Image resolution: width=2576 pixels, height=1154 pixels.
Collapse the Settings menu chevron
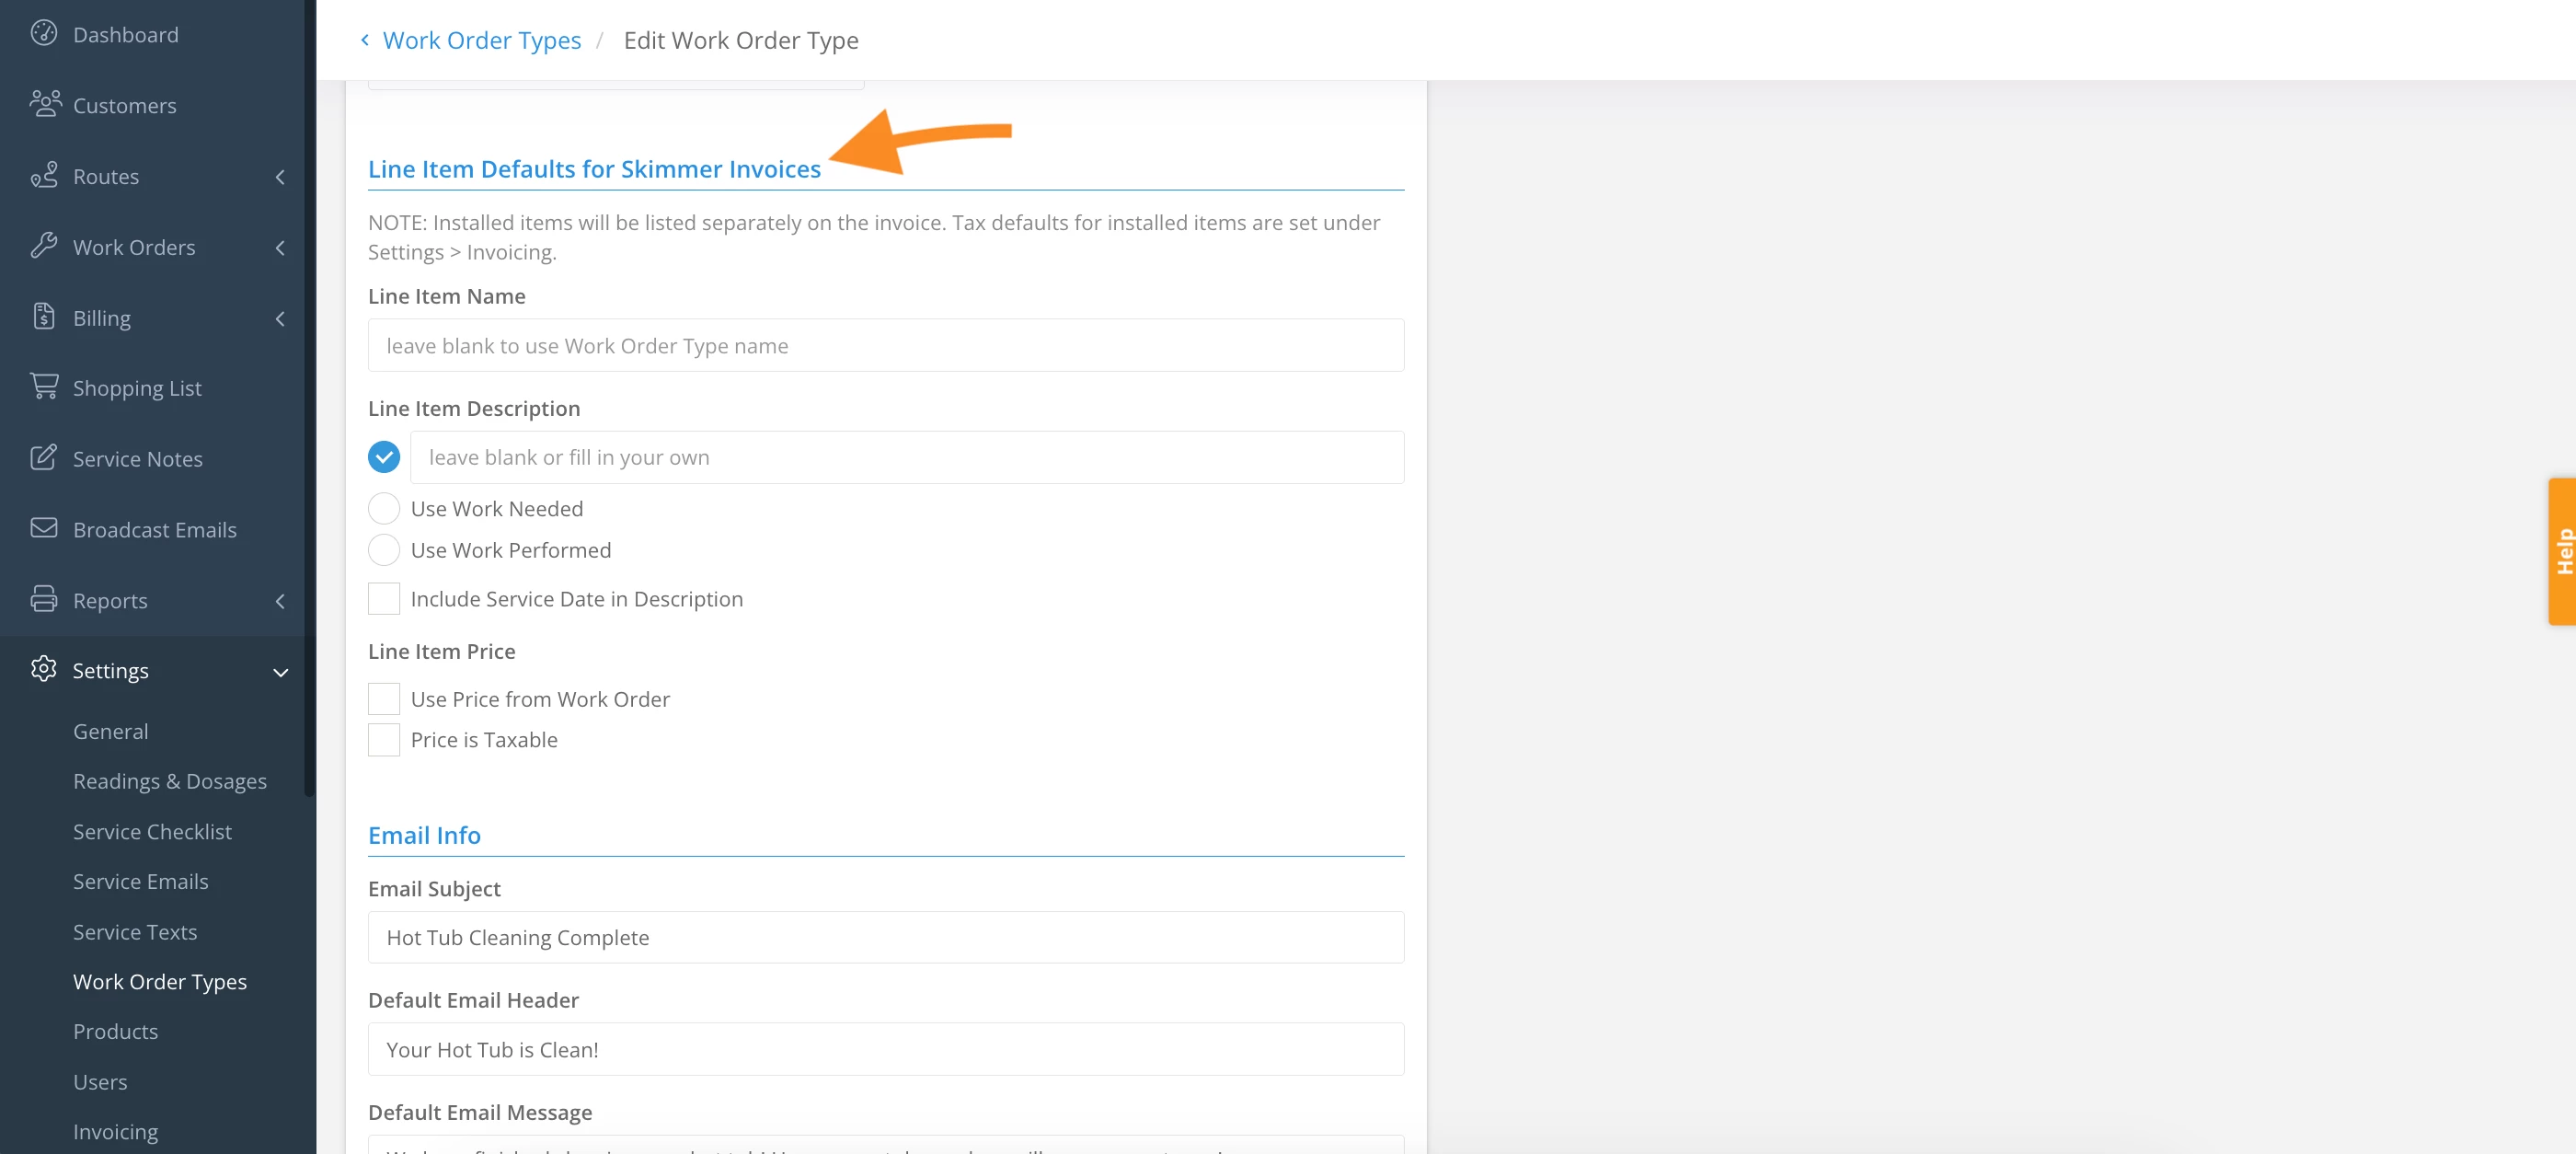pos(280,672)
